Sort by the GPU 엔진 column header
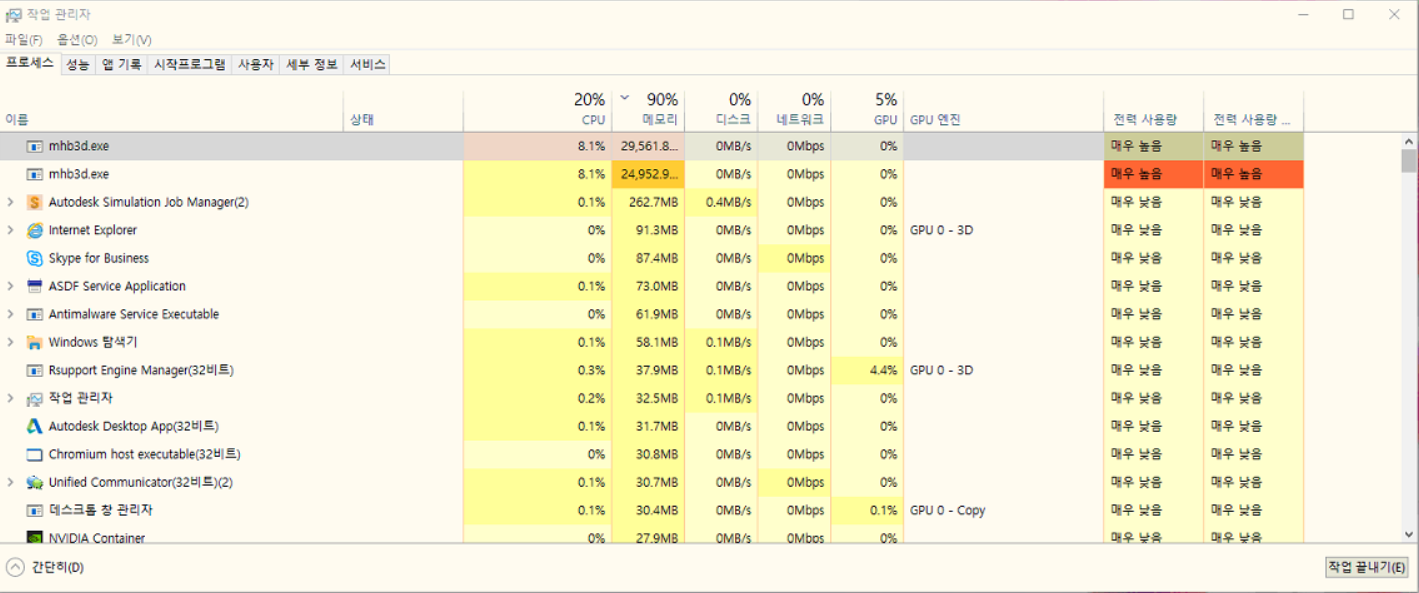 [1003, 110]
